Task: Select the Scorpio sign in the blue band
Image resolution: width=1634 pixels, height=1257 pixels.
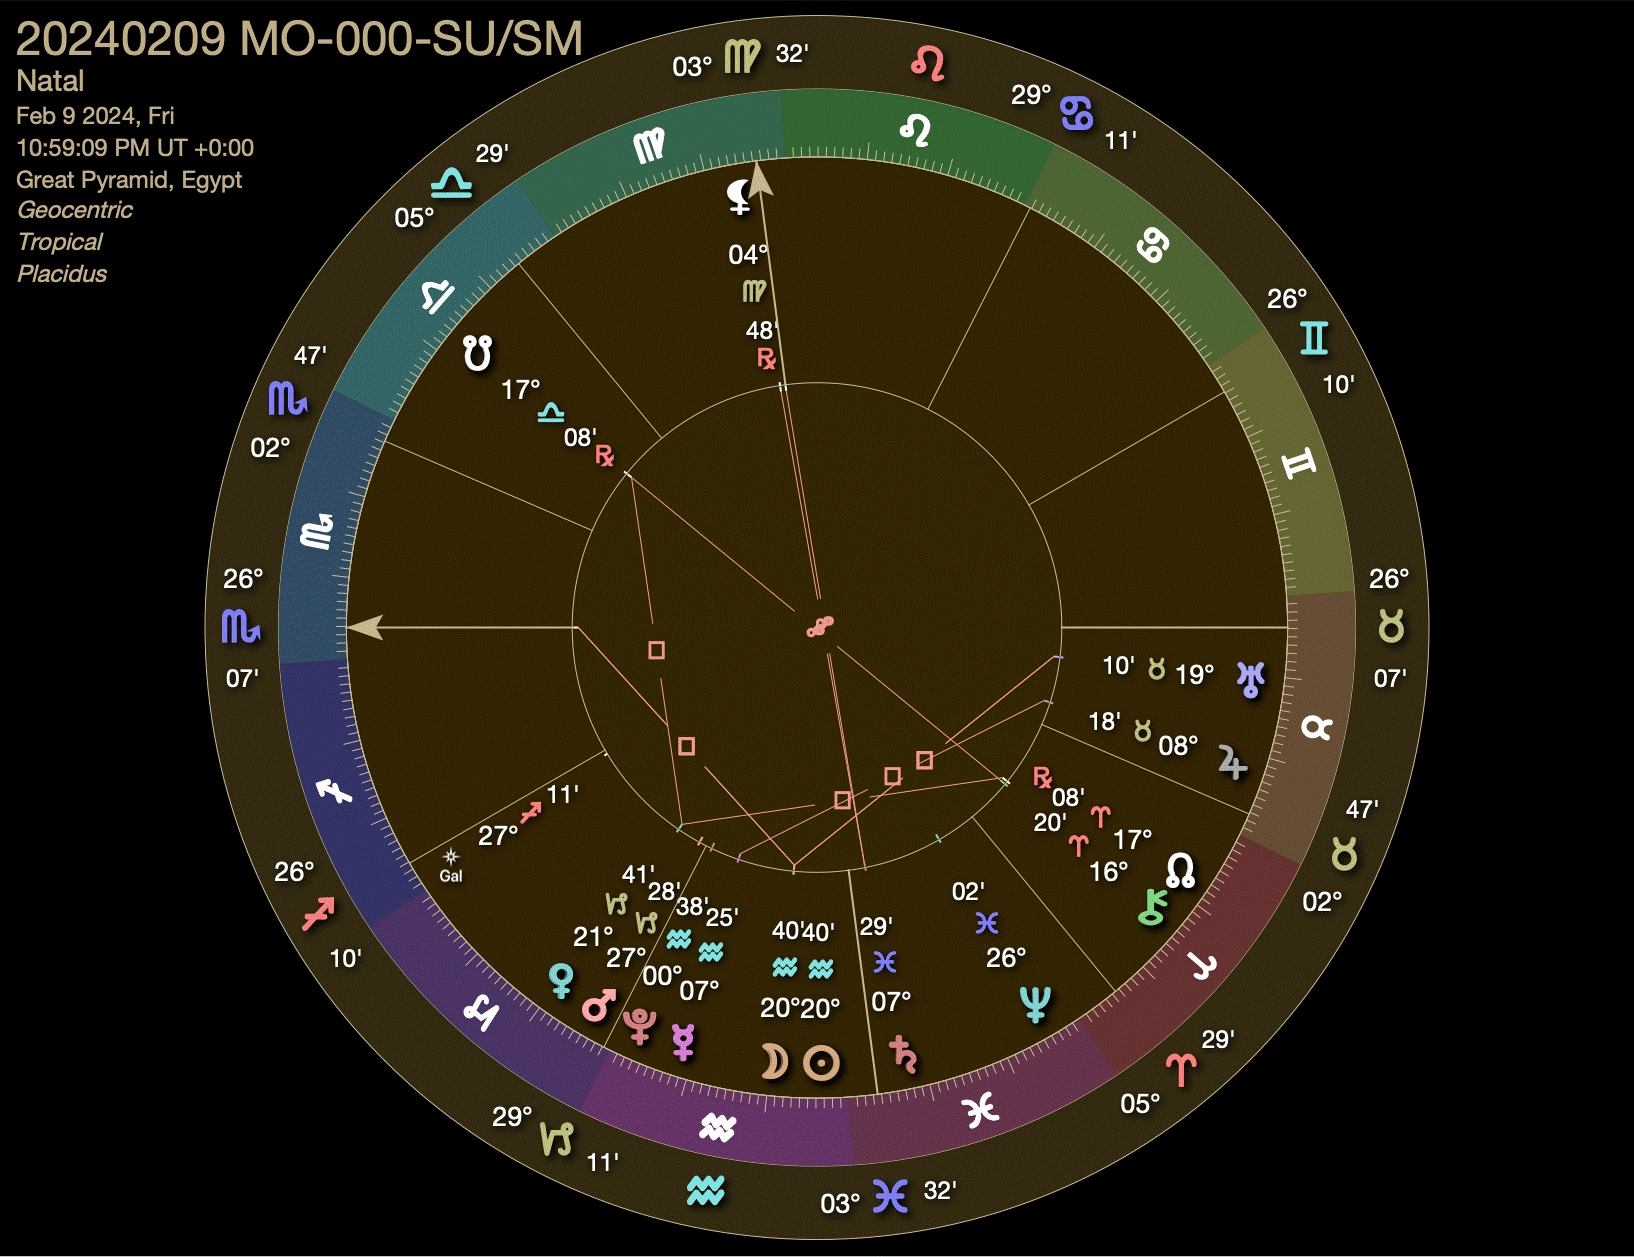Action: (x=317, y=532)
